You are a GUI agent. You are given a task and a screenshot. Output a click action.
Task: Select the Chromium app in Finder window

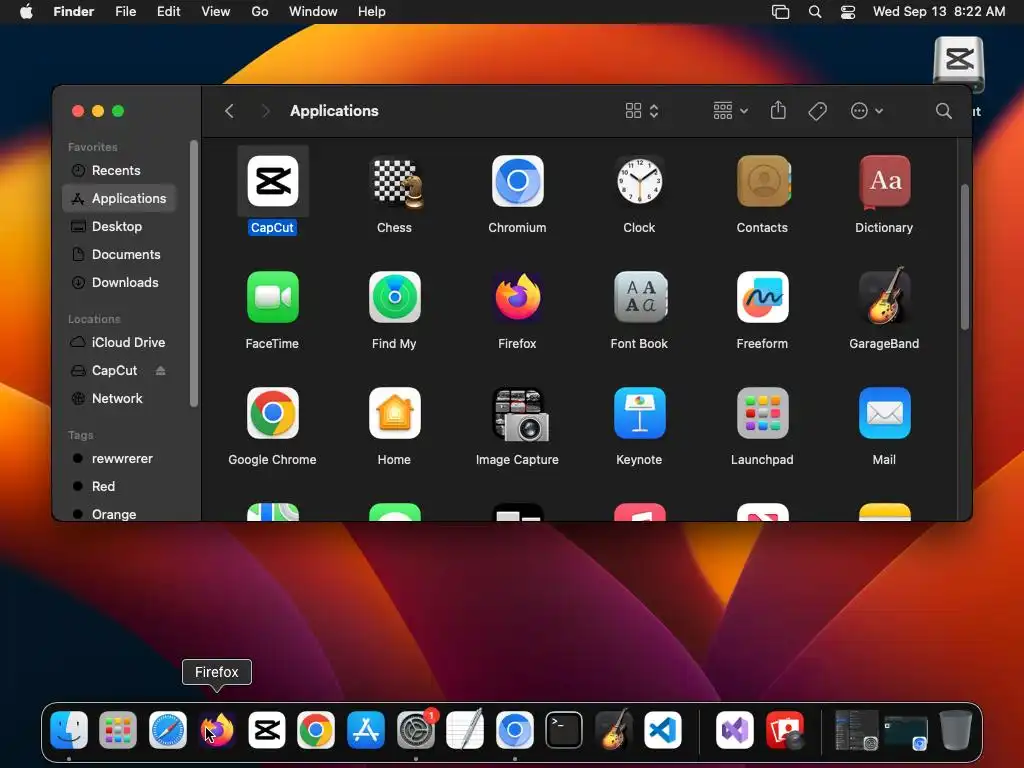(x=517, y=182)
